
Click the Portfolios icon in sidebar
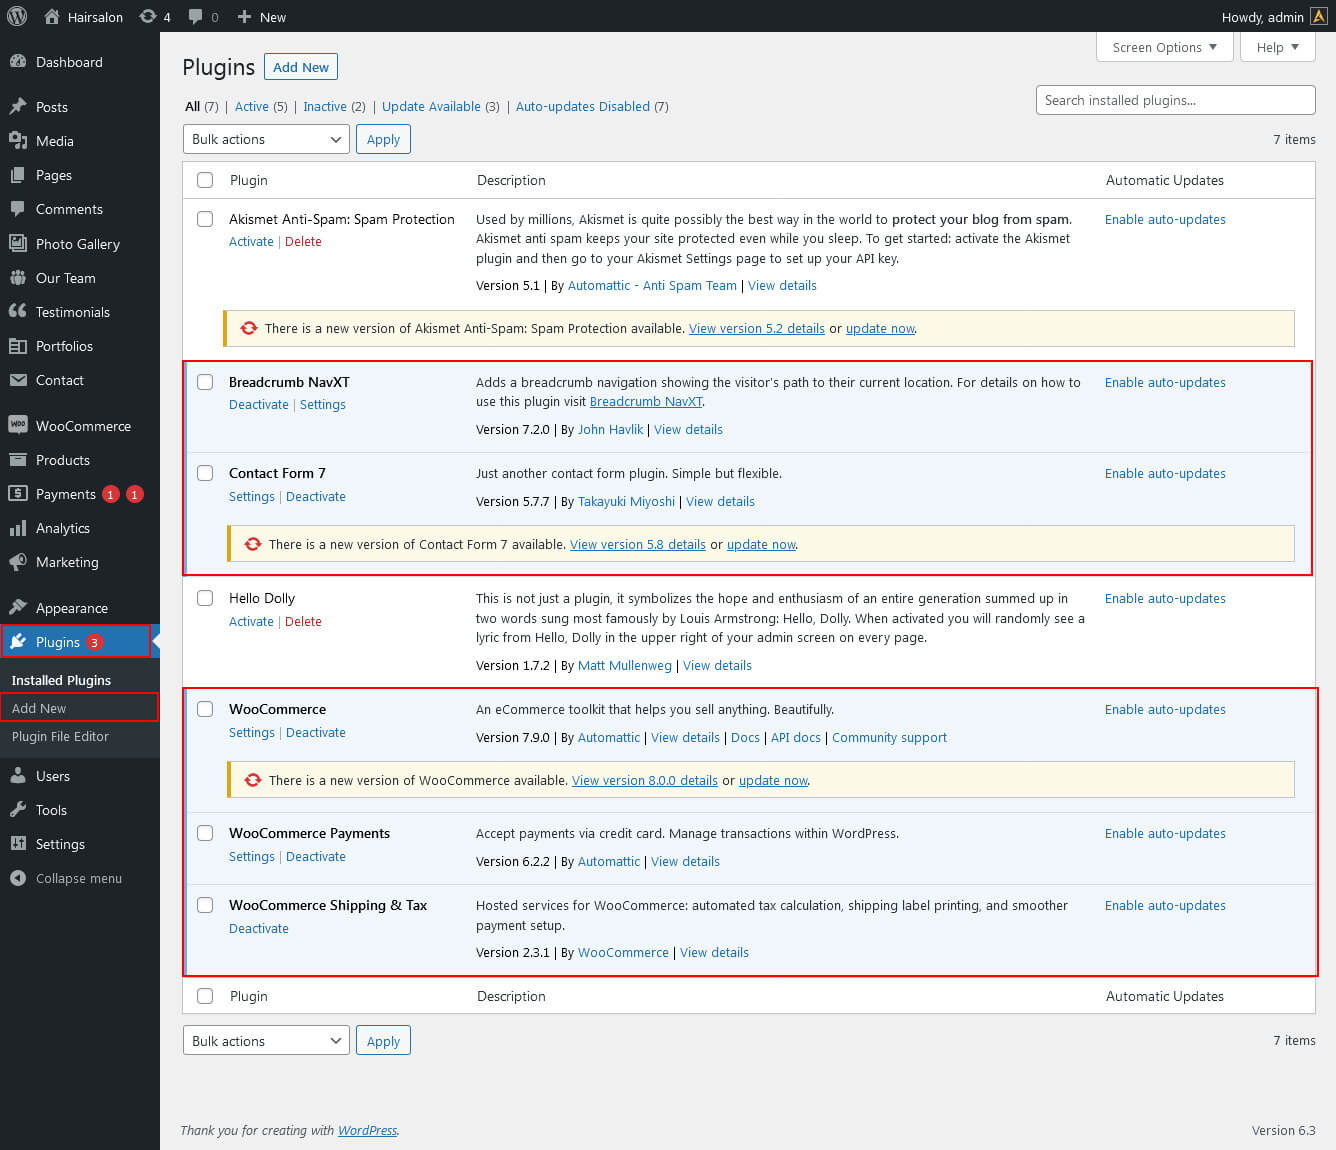18,346
